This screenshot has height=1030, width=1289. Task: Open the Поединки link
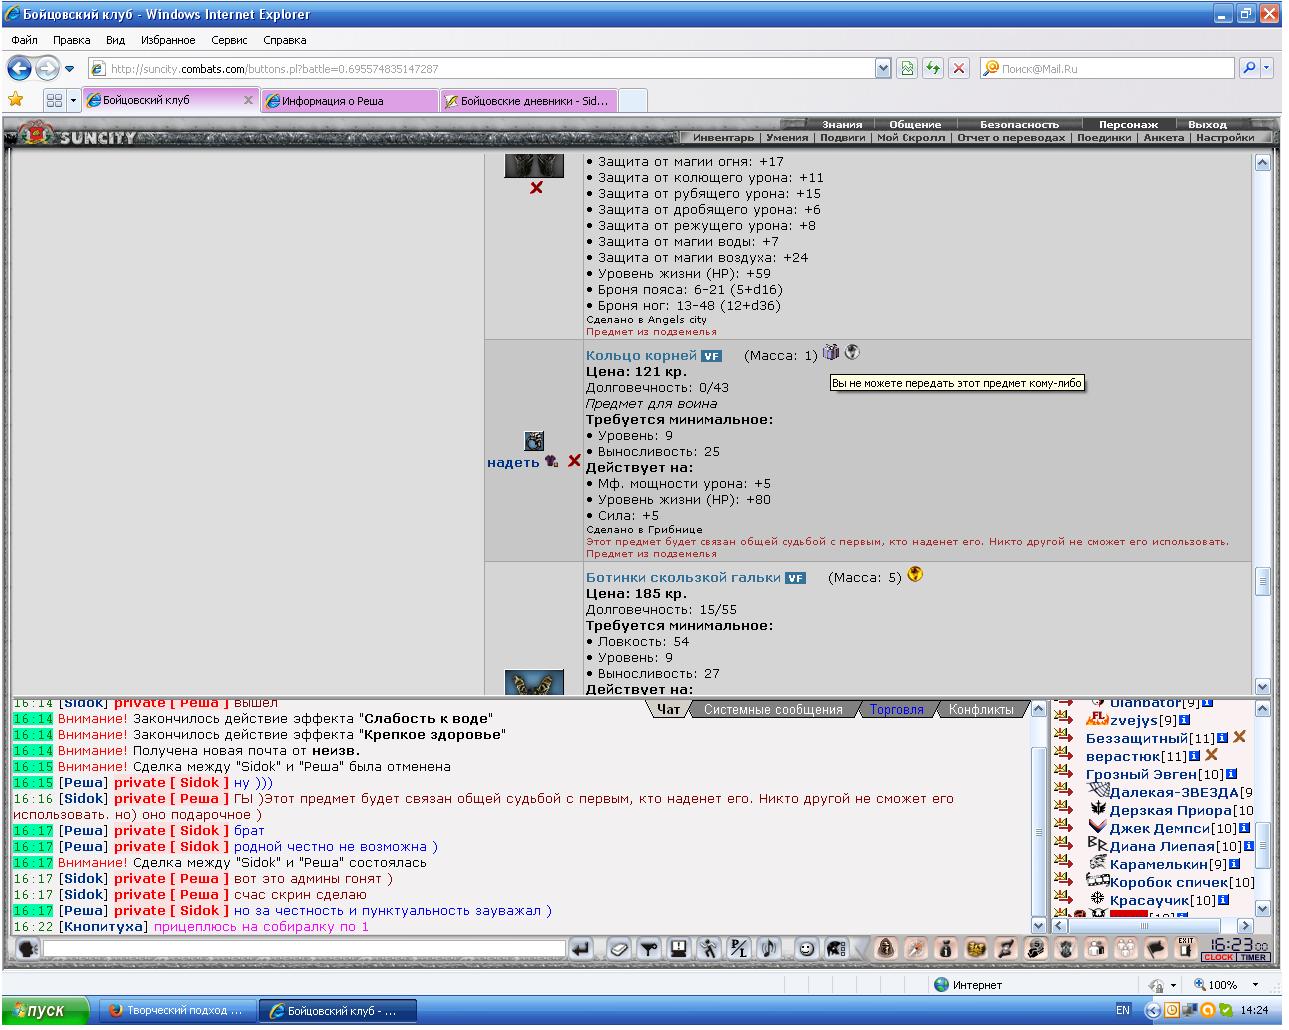pos(1104,138)
